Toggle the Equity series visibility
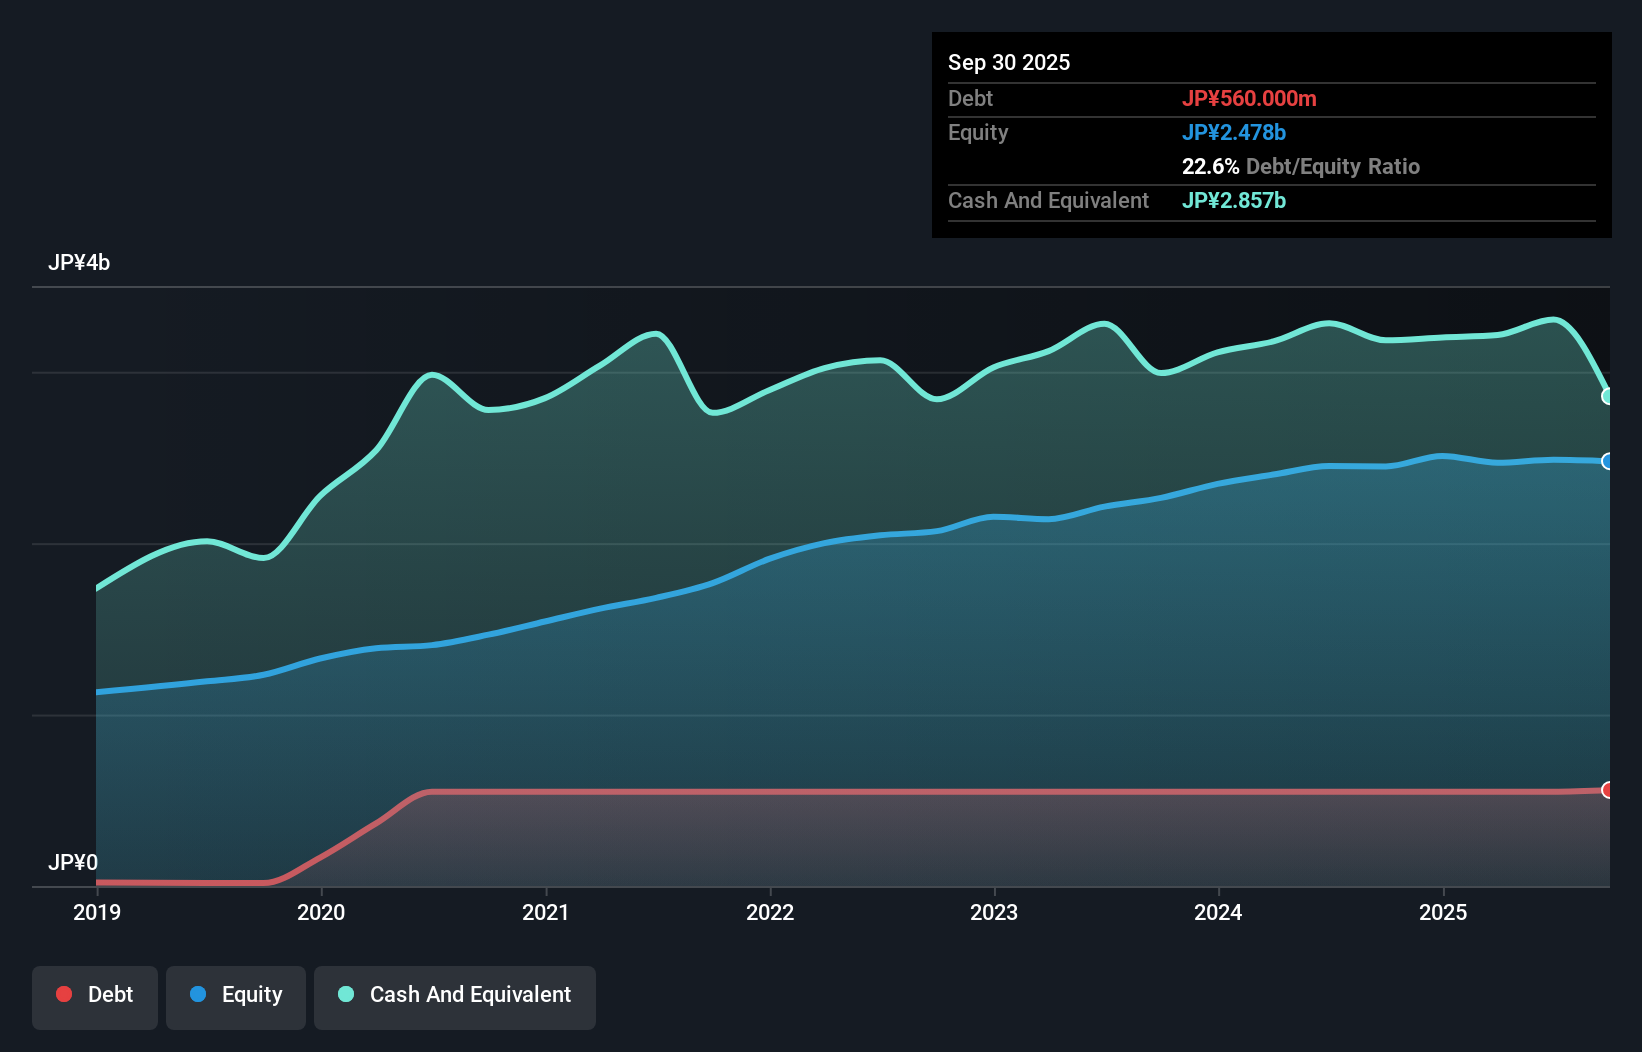 tap(236, 995)
